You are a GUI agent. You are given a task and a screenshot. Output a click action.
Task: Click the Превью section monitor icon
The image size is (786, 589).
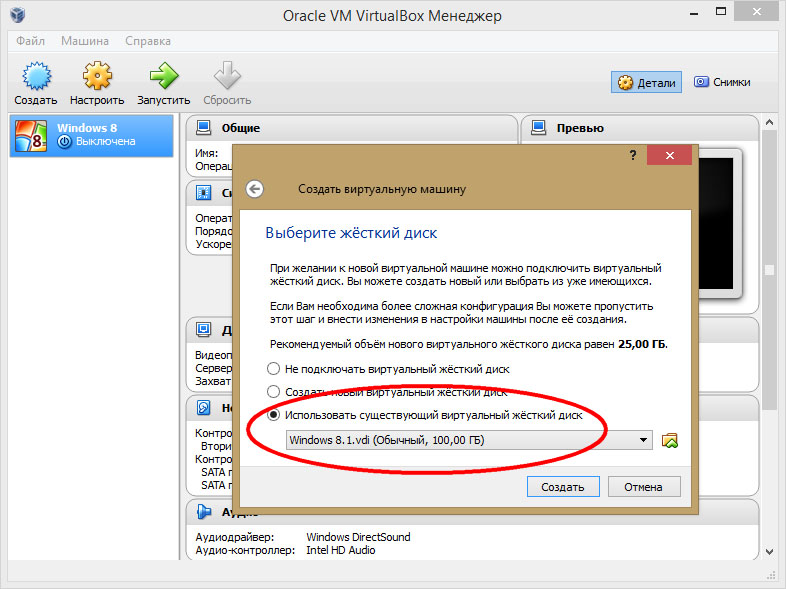(538, 128)
